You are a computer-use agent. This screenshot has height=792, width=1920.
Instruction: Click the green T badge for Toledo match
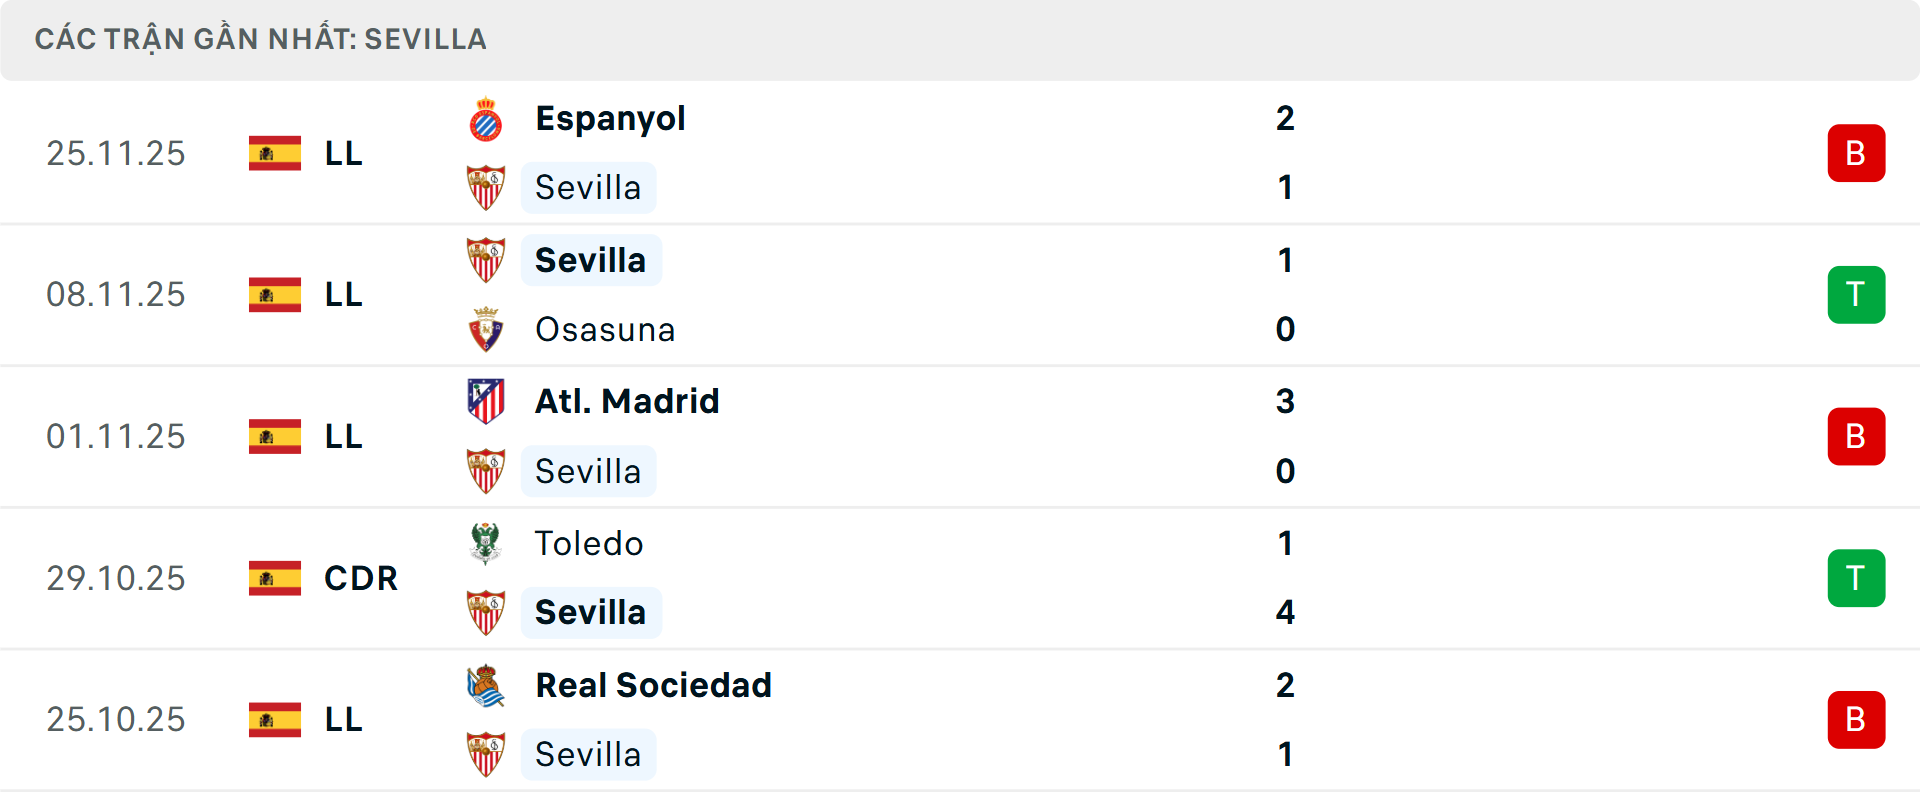coord(1856,578)
